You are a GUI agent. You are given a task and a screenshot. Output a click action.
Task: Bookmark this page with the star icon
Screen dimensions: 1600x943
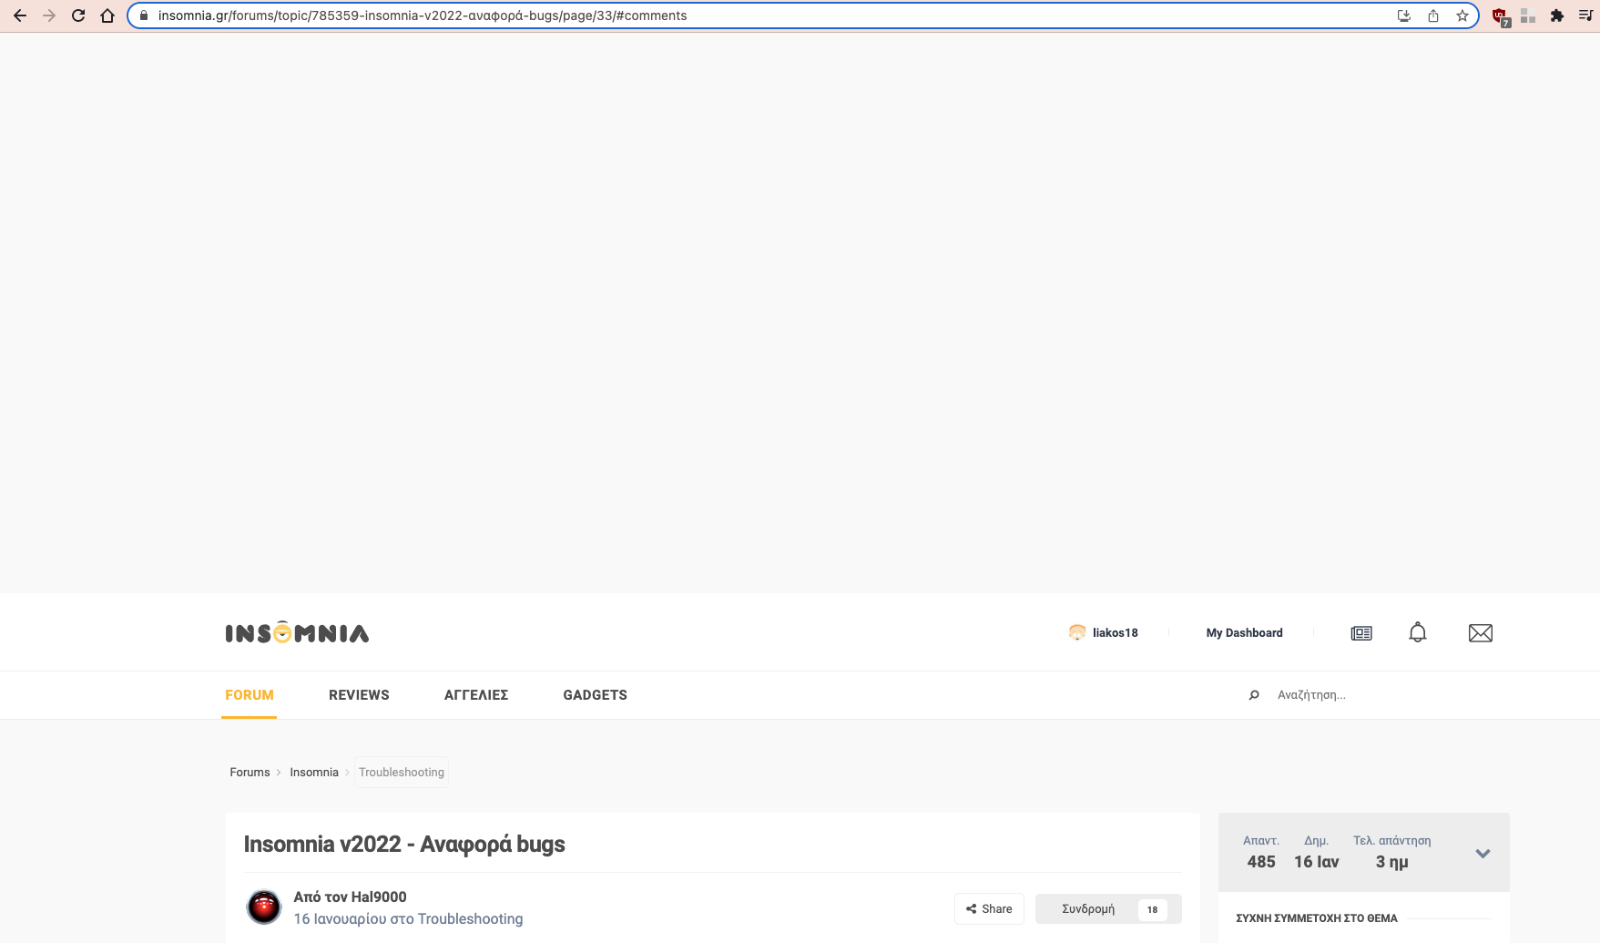pyautogui.click(x=1462, y=16)
